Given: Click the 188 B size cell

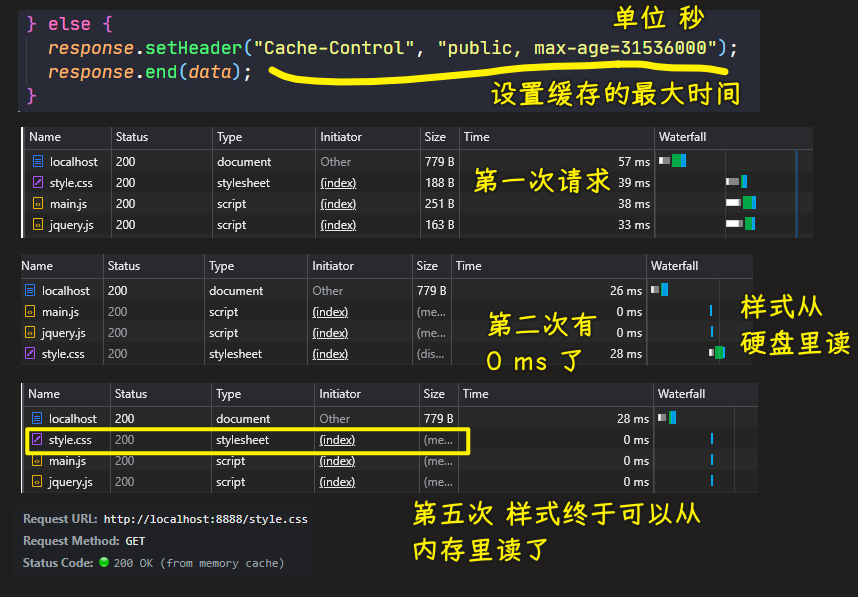Looking at the screenshot, I should [x=440, y=183].
